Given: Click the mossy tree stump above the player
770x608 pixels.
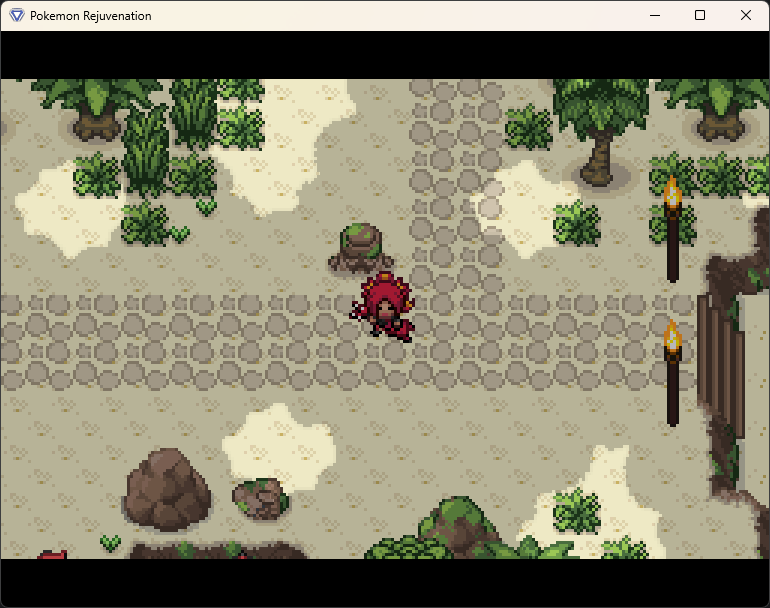Looking at the screenshot, I should [x=361, y=249].
